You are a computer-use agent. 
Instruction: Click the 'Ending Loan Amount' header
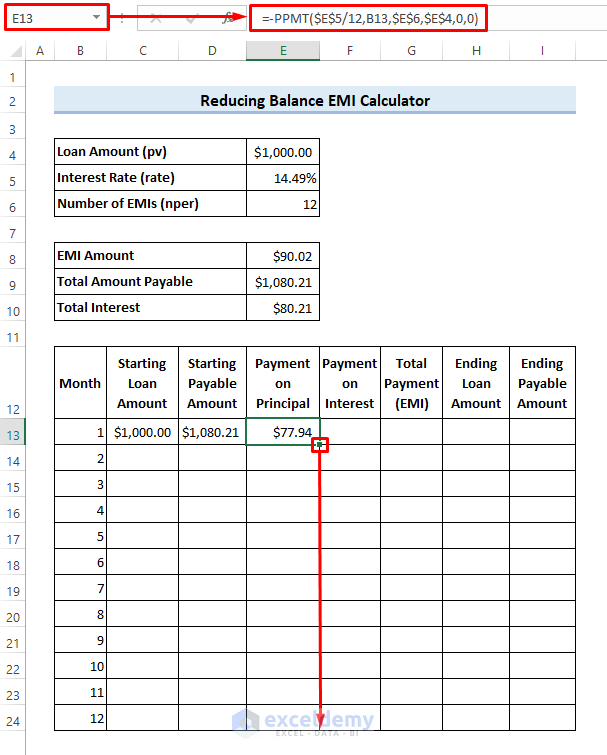476,383
